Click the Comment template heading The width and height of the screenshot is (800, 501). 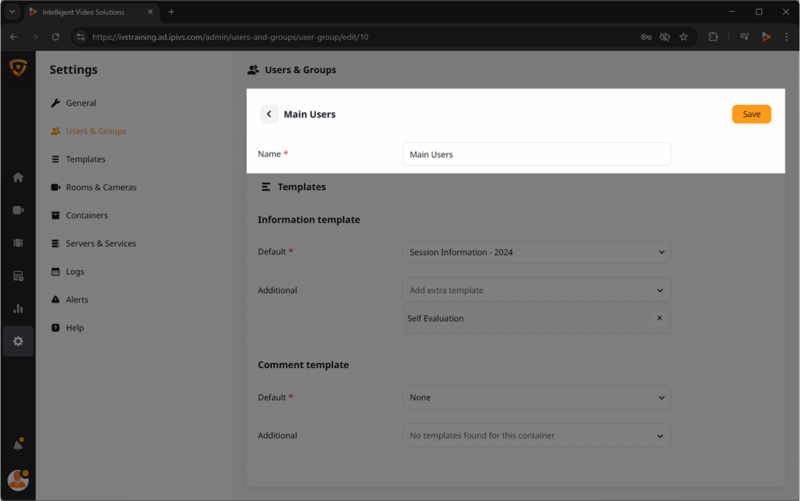pyautogui.click(x=303, y=364)
